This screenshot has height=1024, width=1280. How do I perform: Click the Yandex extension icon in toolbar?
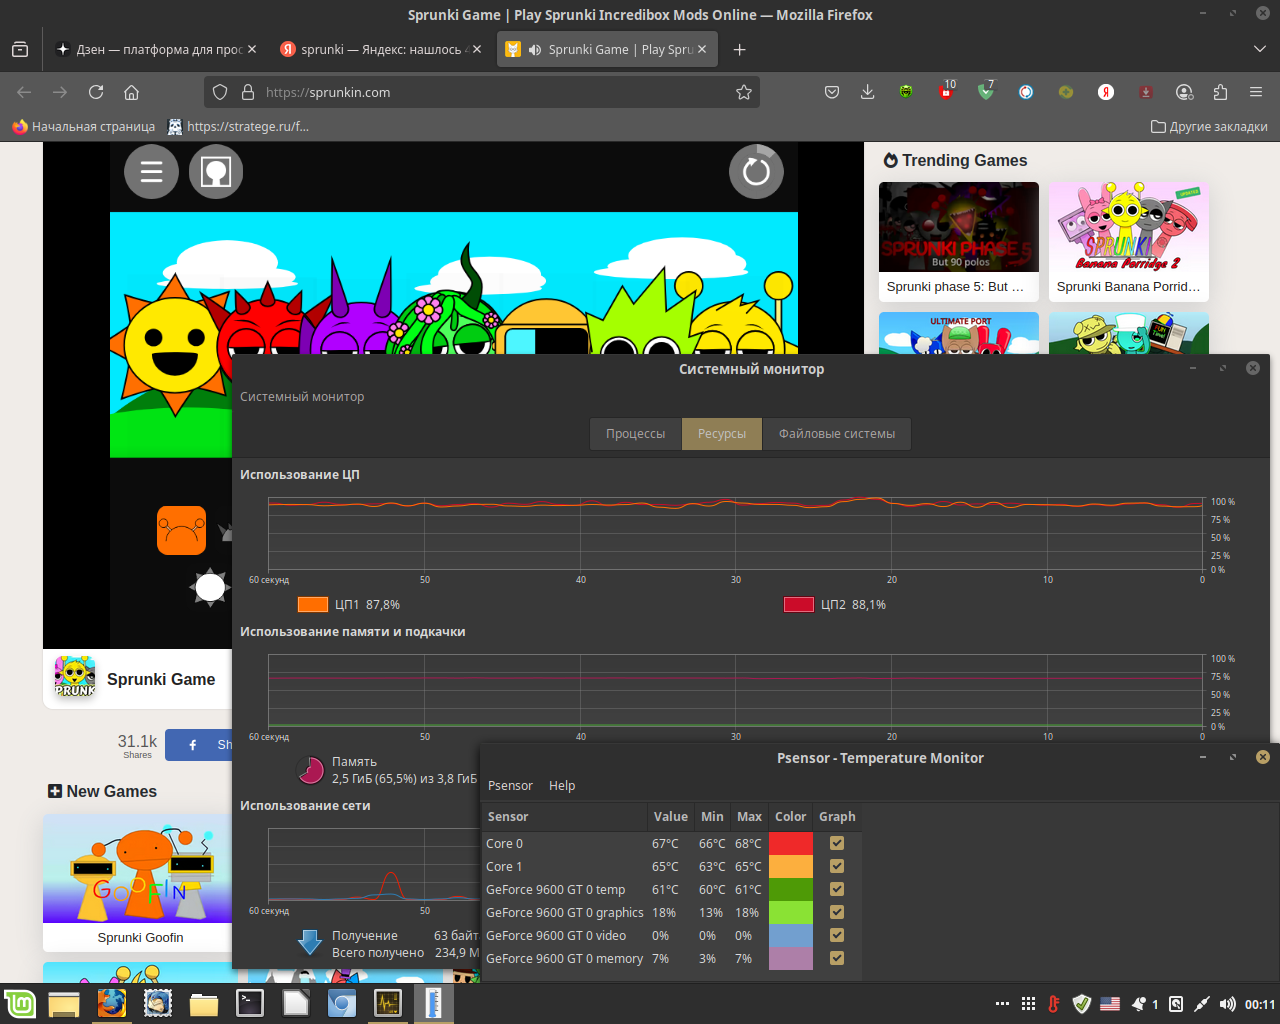click(x=1106, y=92)
